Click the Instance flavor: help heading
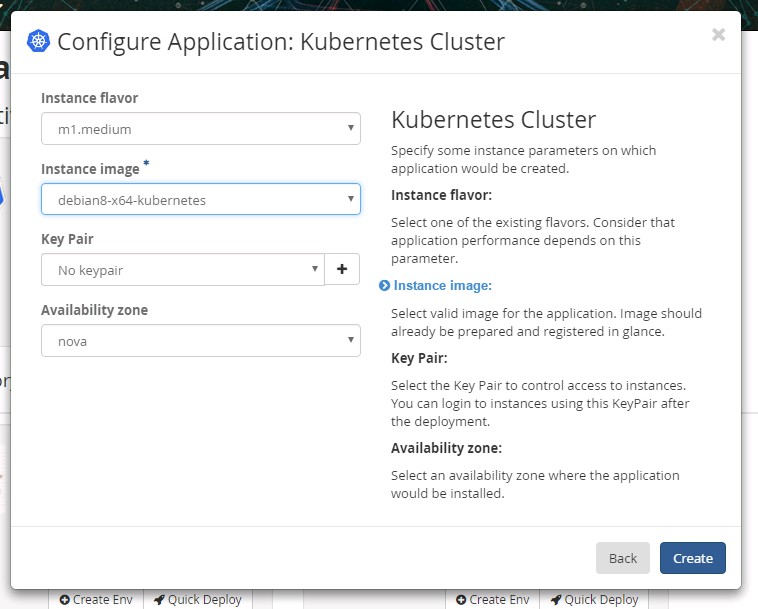The width and height of the screenshot is (758, 609). click(x=441, y=195)
